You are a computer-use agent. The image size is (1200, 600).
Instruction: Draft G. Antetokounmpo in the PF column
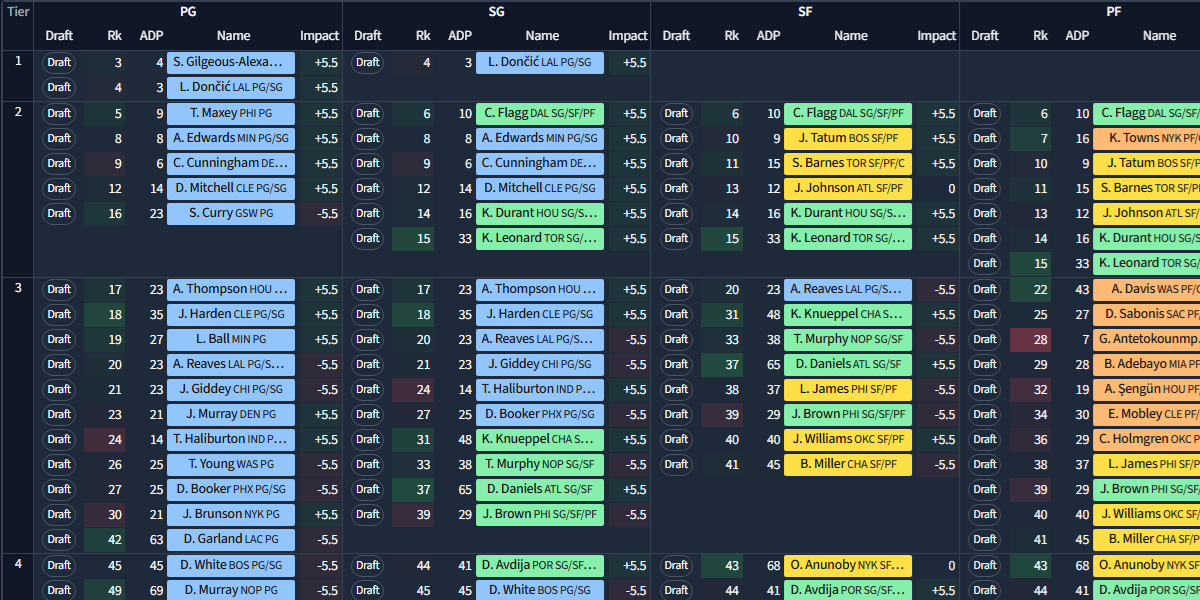[985, 340]
